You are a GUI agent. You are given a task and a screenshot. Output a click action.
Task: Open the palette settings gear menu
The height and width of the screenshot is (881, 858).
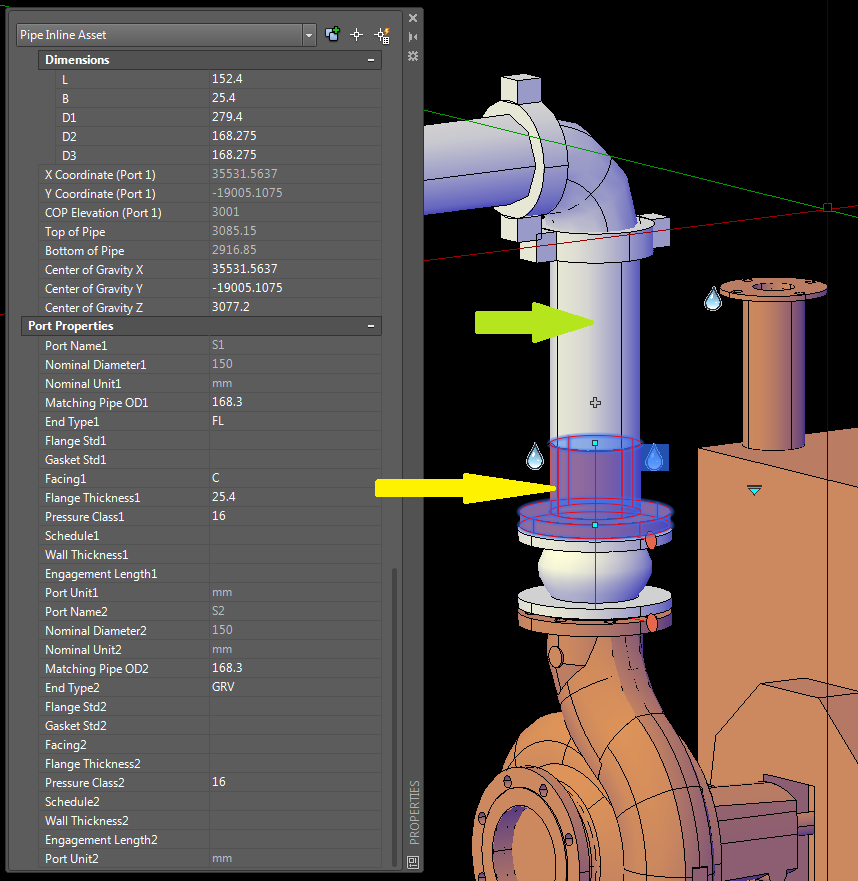pyautogui.click(x=412, y=57)
